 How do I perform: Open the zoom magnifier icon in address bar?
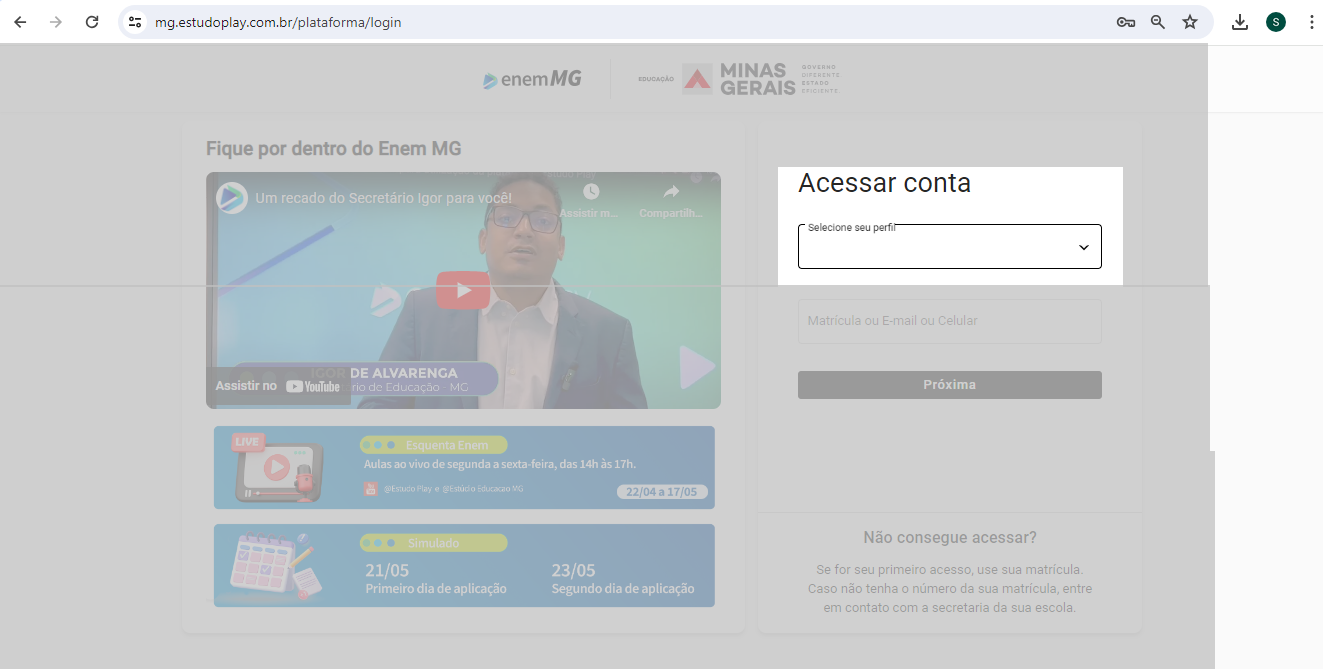click(1158, 22)
